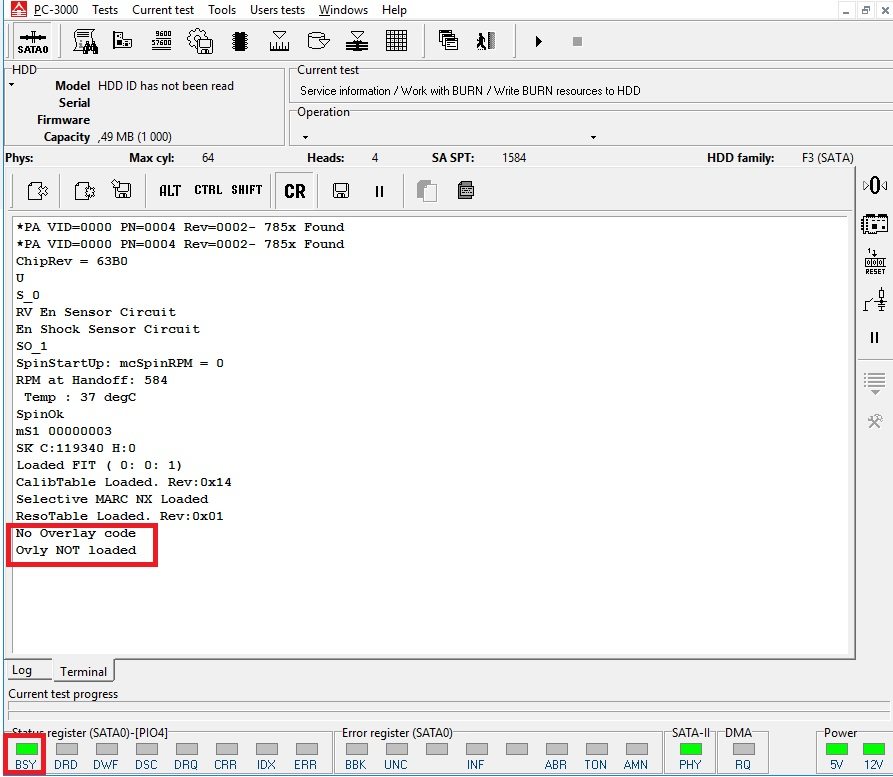Click the RESET icon on right sidebar
This screenshot has width=893, height=777.
coord(875,261)
